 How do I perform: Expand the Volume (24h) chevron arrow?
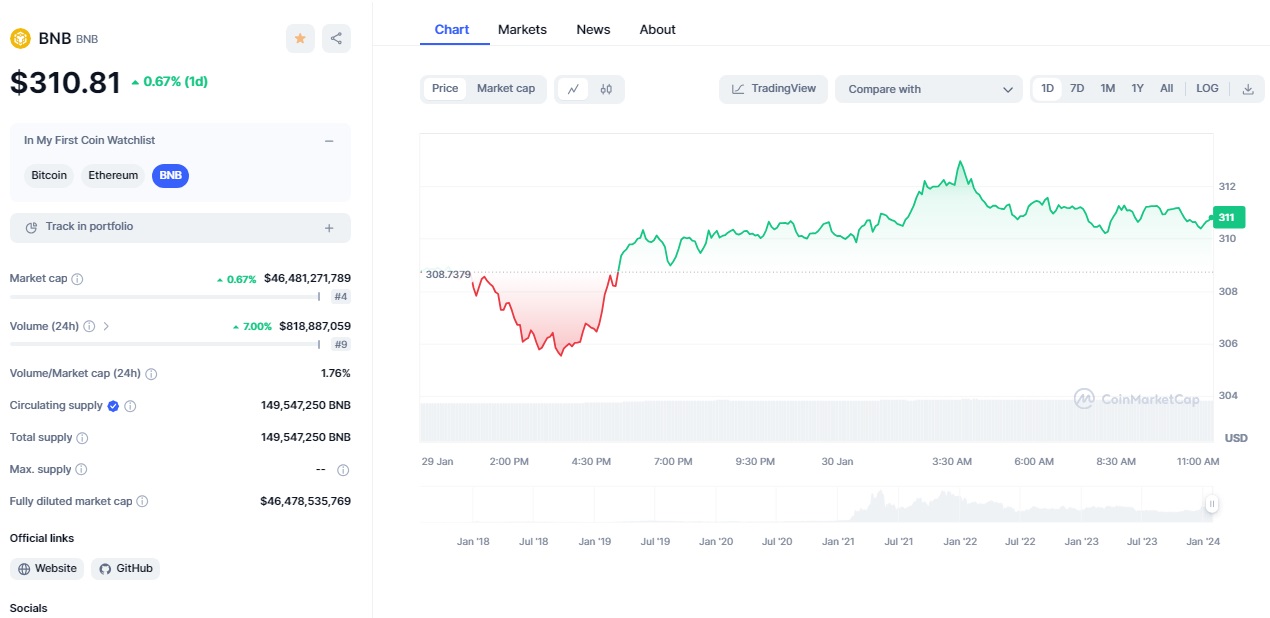coord(107,326)
